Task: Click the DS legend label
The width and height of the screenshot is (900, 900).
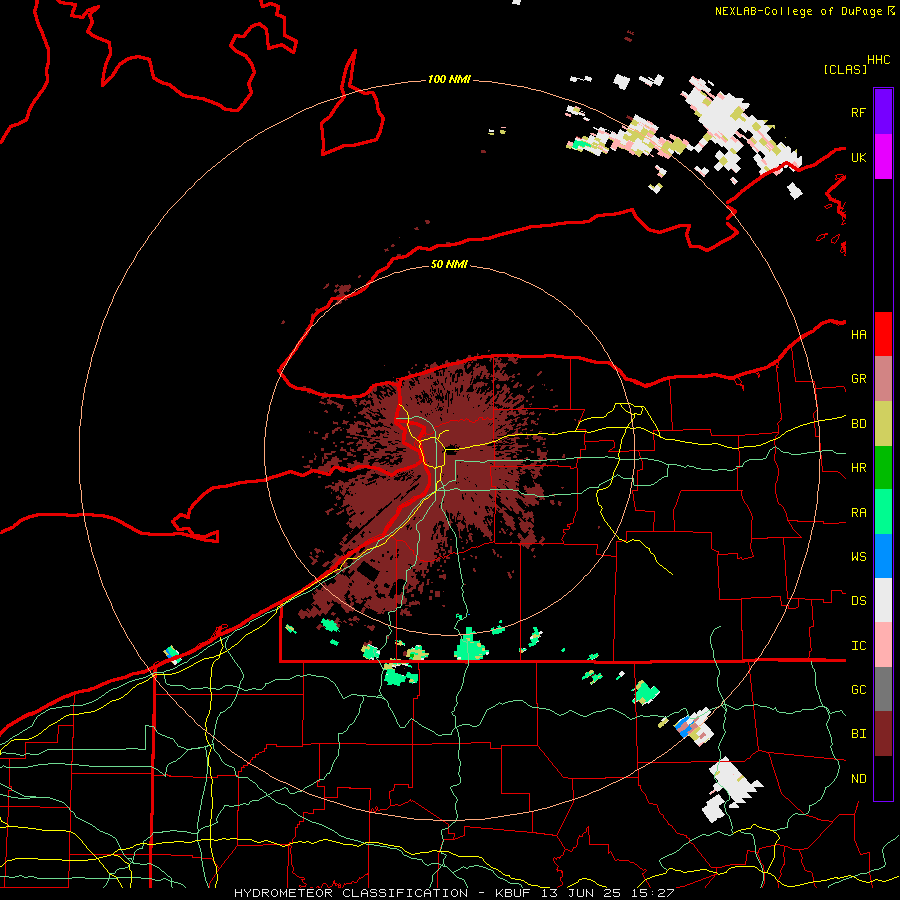Action: (858, 601)
